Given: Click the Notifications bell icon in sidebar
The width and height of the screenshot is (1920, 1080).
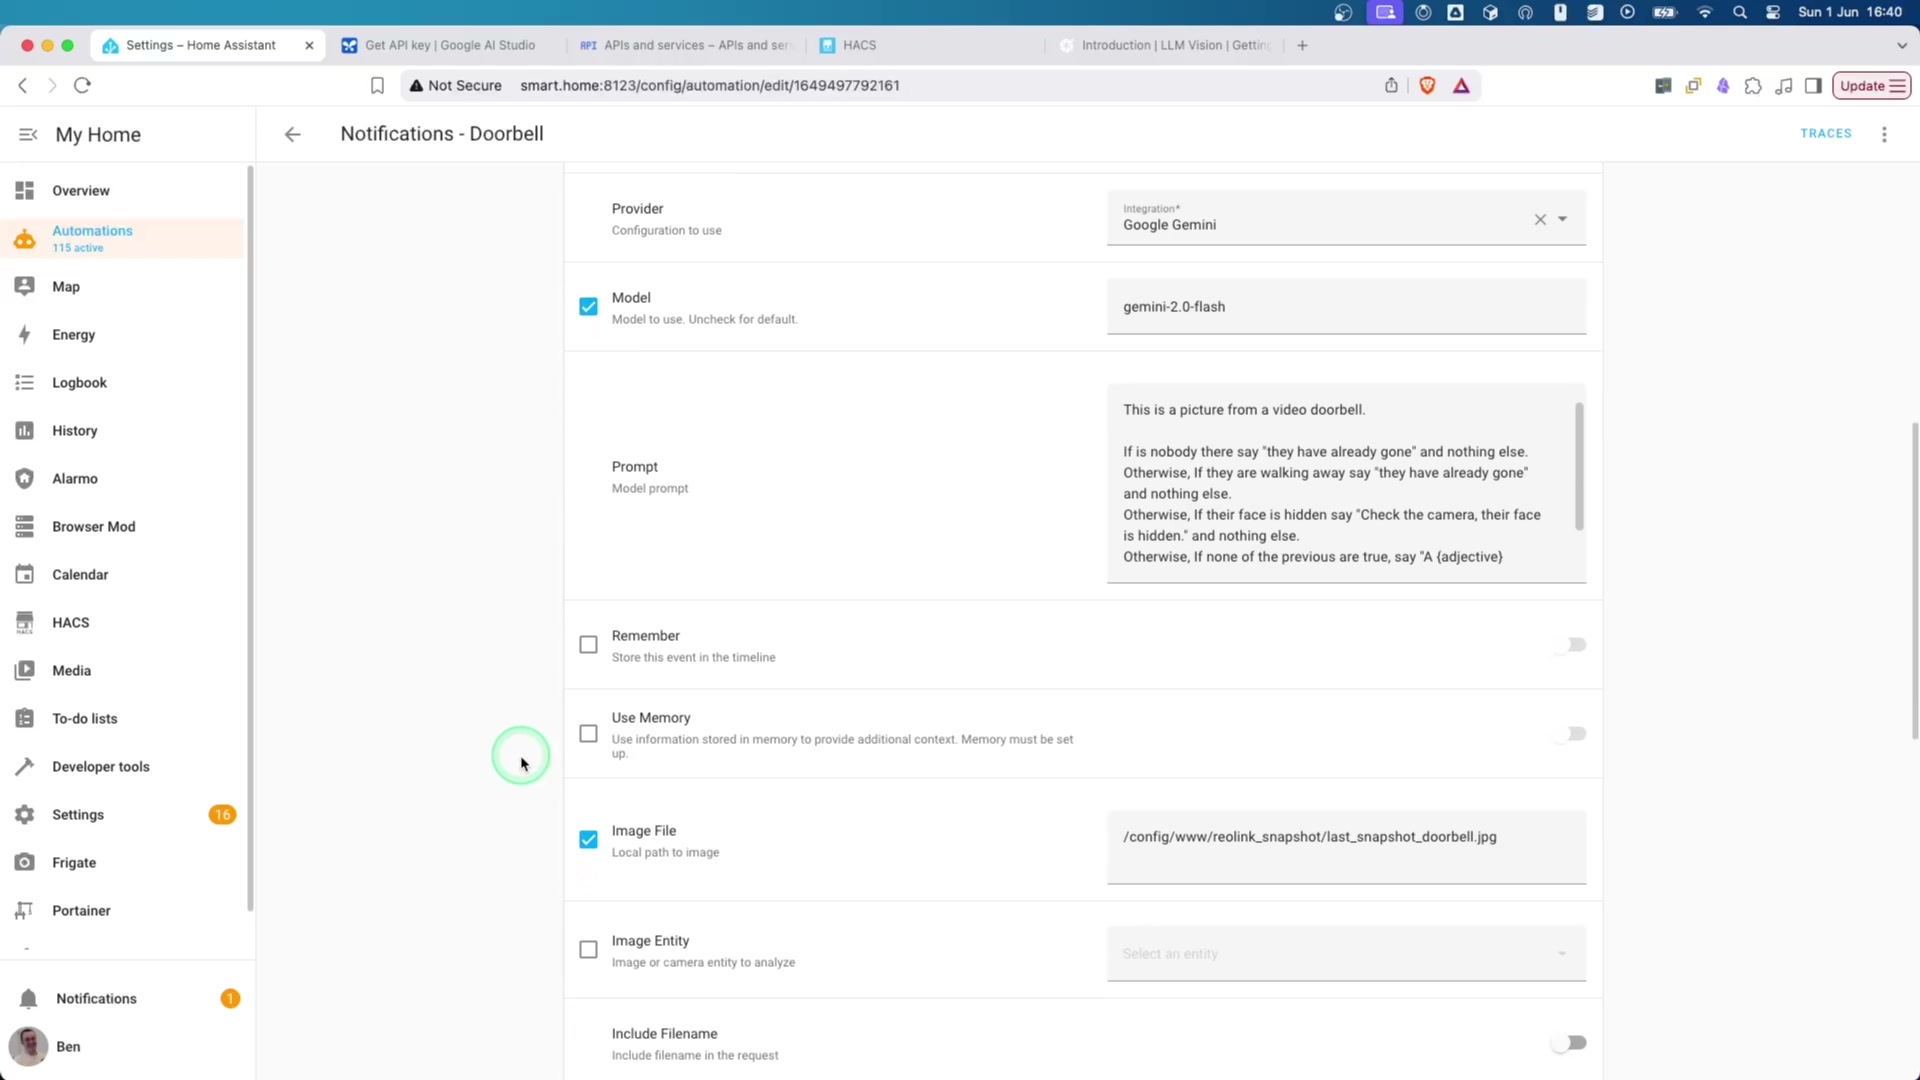Looking at the screenshot, I should click(29, 999).
